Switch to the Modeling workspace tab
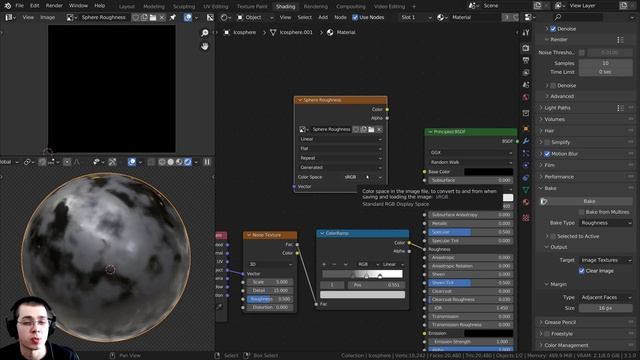This screenshot has height=360, width=640. coord(153,7)
